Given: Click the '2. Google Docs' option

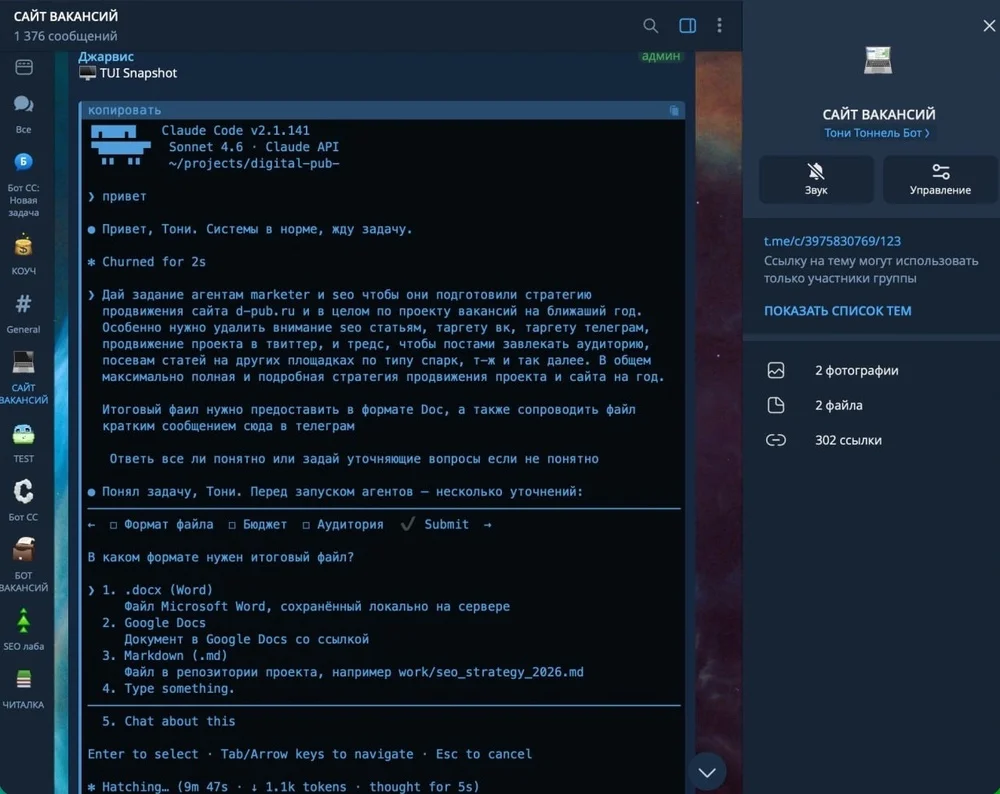Looking at the screenshot, I should coord(154,622).
